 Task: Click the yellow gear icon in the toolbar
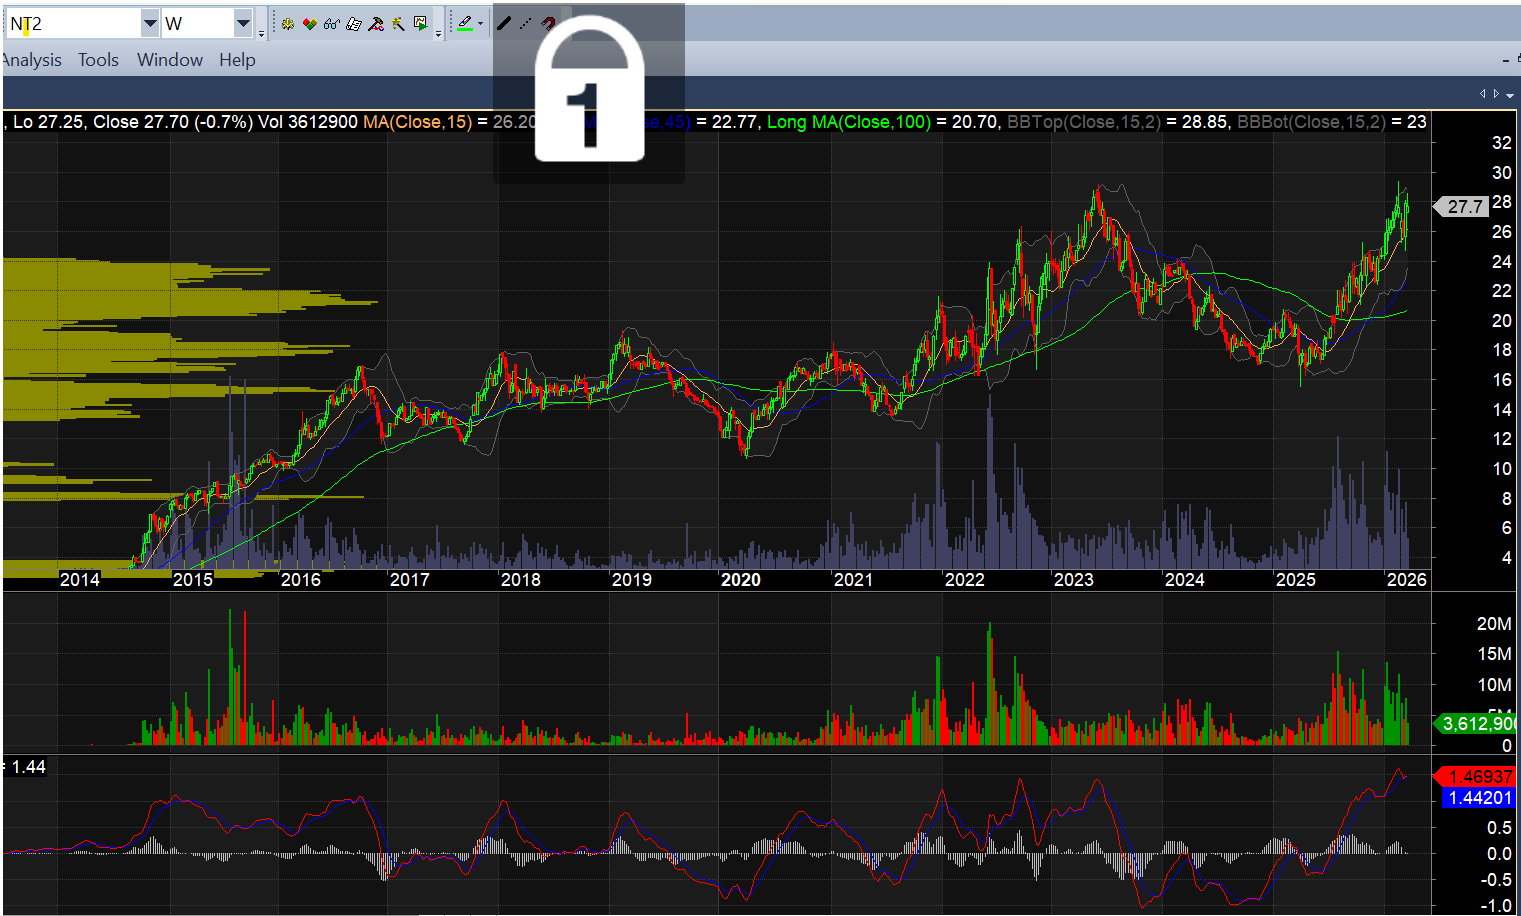(x=288, y=23)
